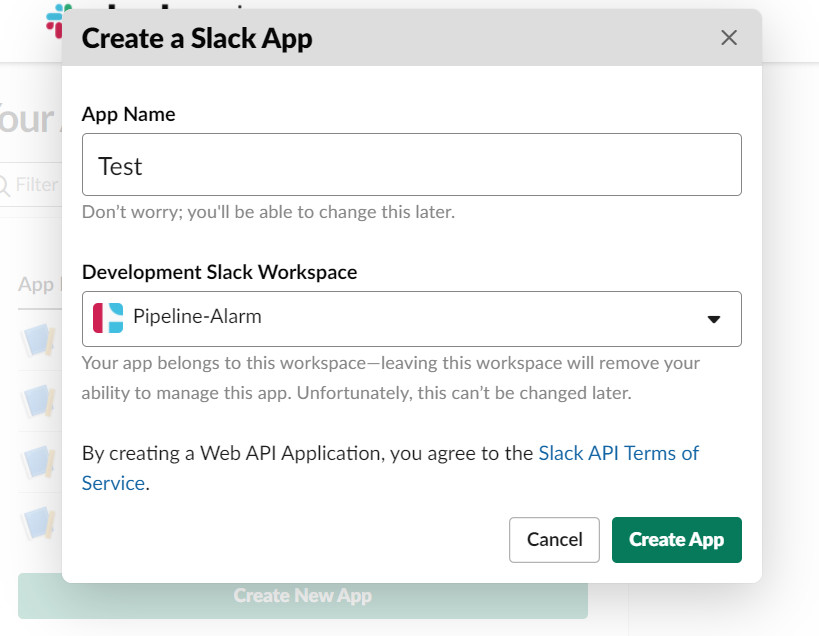Click the Cancel button

coord(554,540)
